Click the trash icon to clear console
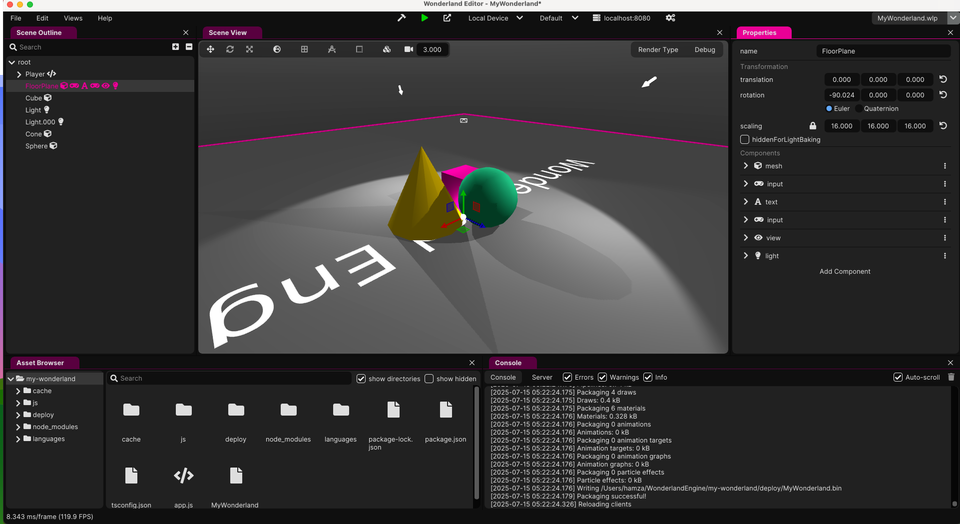This screenshot has width=960, height=524. pyautogui.click(x=951, y=377)
